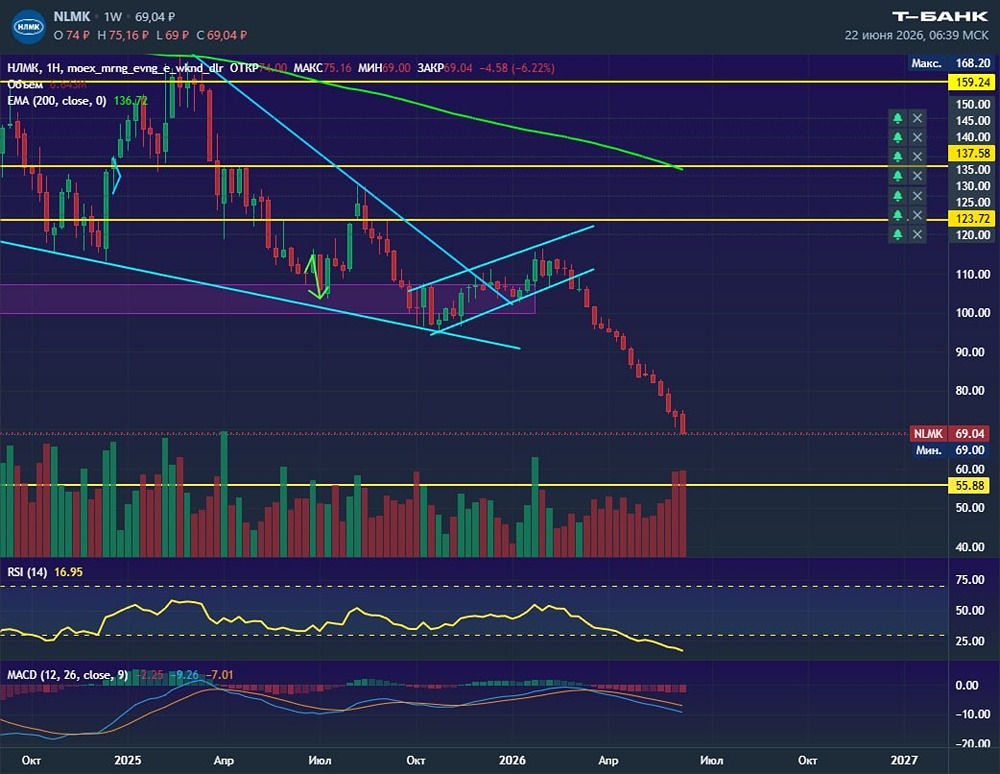Screen dimensions: 1000x774
Task: Click the topmost green alert bell icon
Action: click(897, 118)
